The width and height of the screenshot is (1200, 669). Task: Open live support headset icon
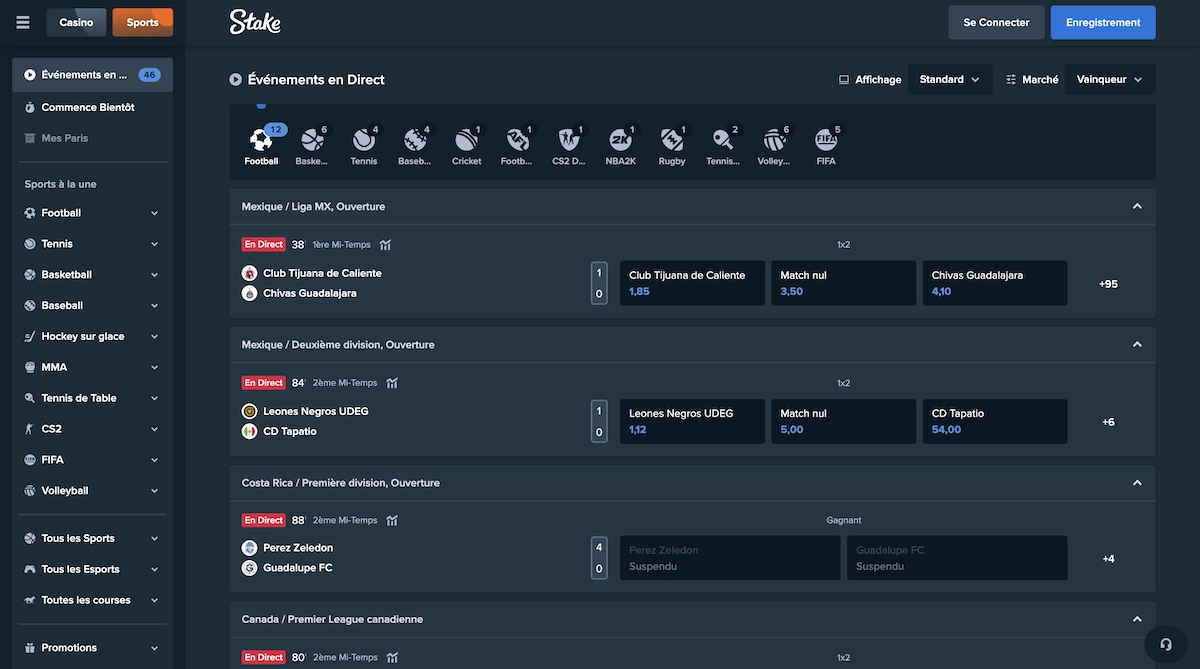pyautogui.click(x=1165, y=644)
